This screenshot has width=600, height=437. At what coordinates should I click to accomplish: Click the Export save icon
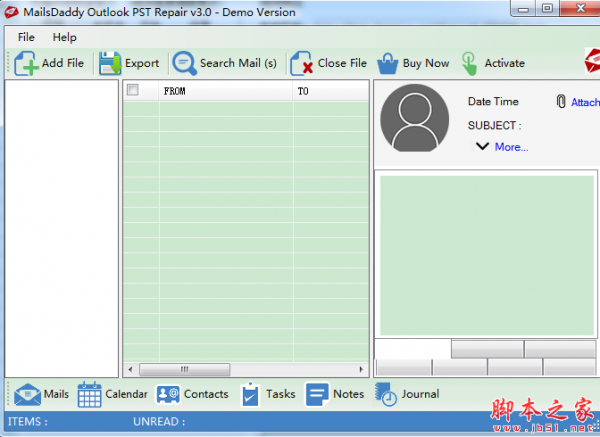110,63
